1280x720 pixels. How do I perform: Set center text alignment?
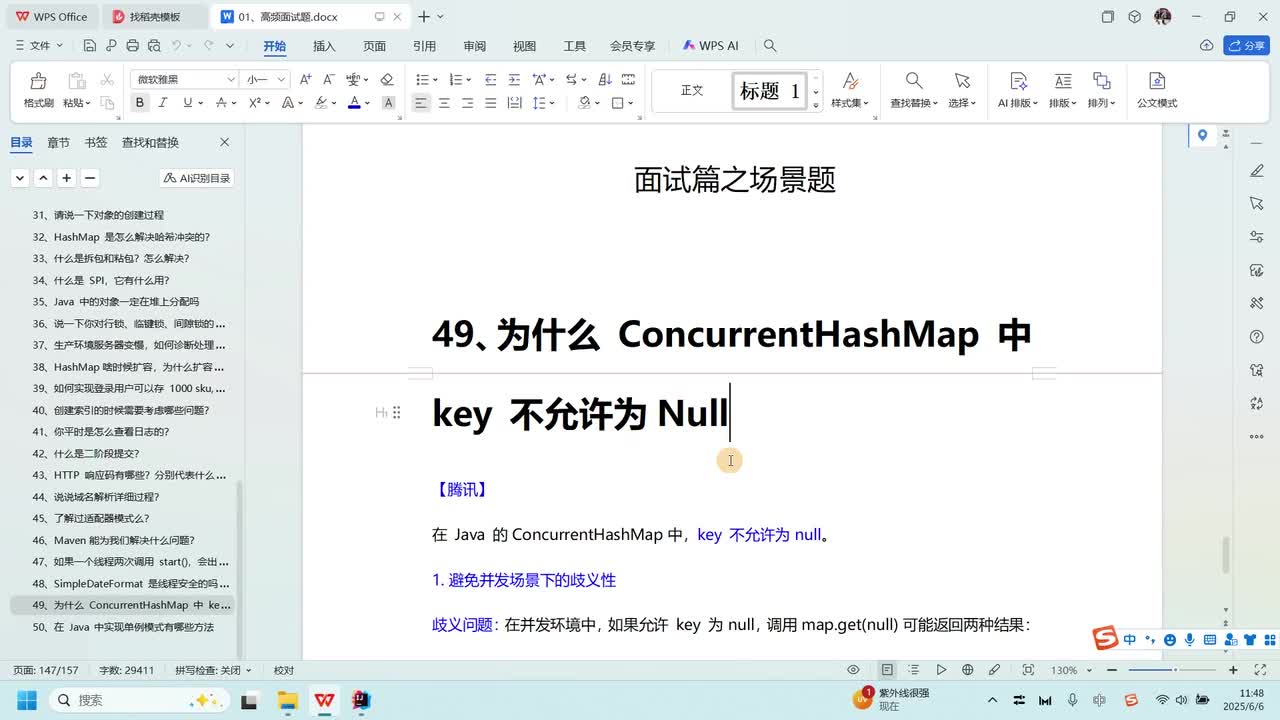(x=444, y=103)
